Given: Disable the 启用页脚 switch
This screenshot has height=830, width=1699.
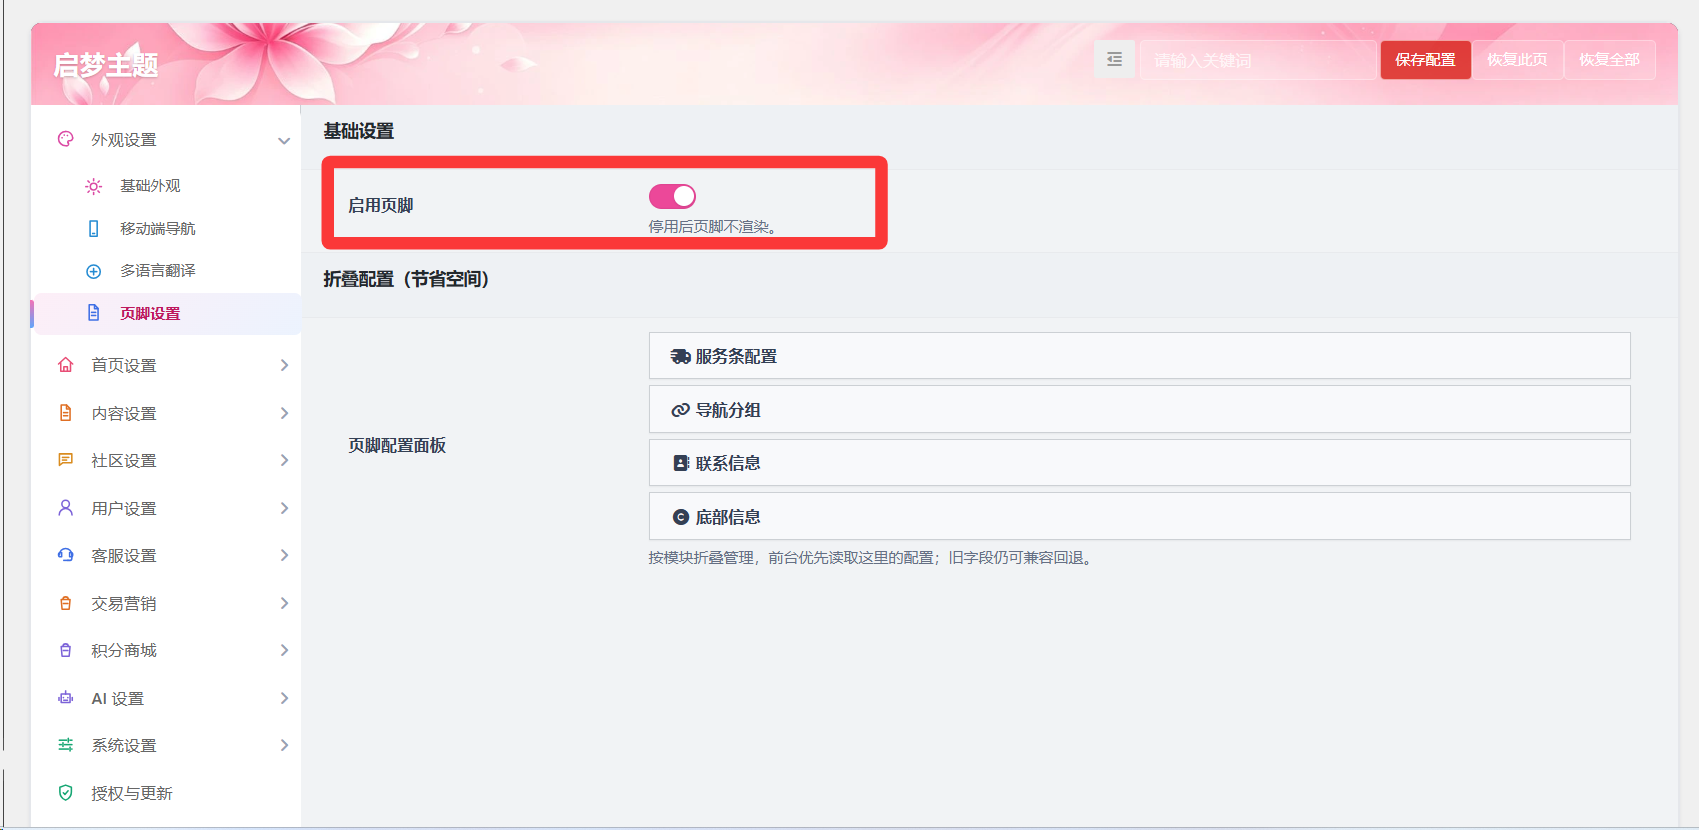Looking at the screenshot, I should click(x=672, y=196).
